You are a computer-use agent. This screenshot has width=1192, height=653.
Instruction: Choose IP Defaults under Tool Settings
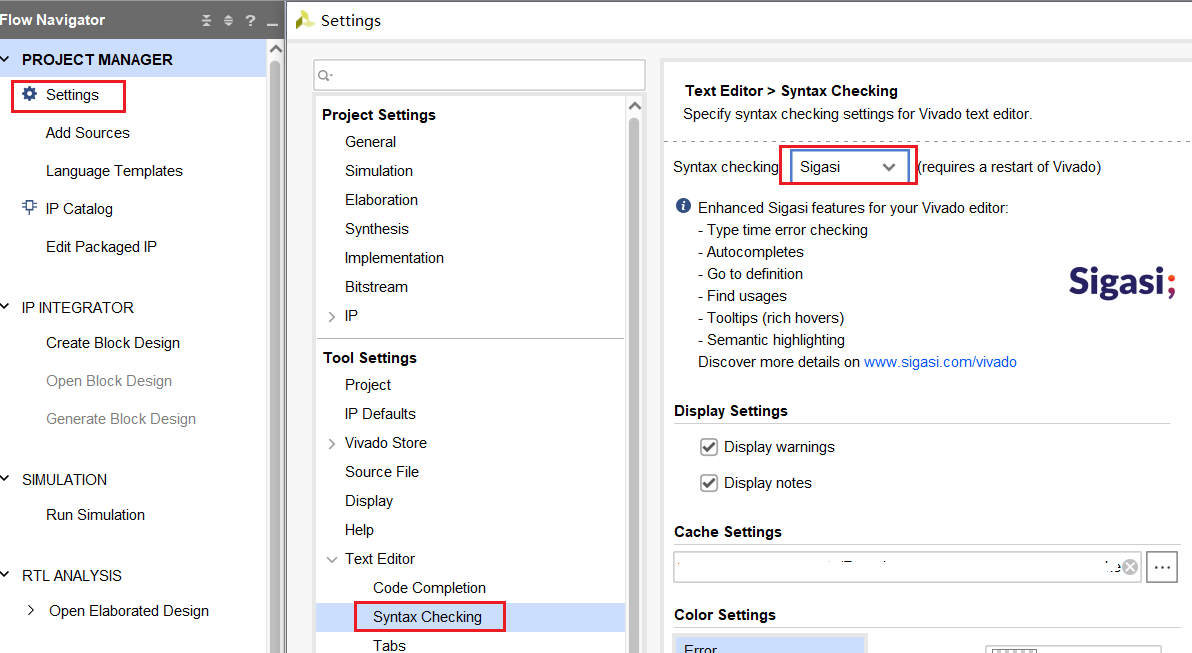[380, 414]
